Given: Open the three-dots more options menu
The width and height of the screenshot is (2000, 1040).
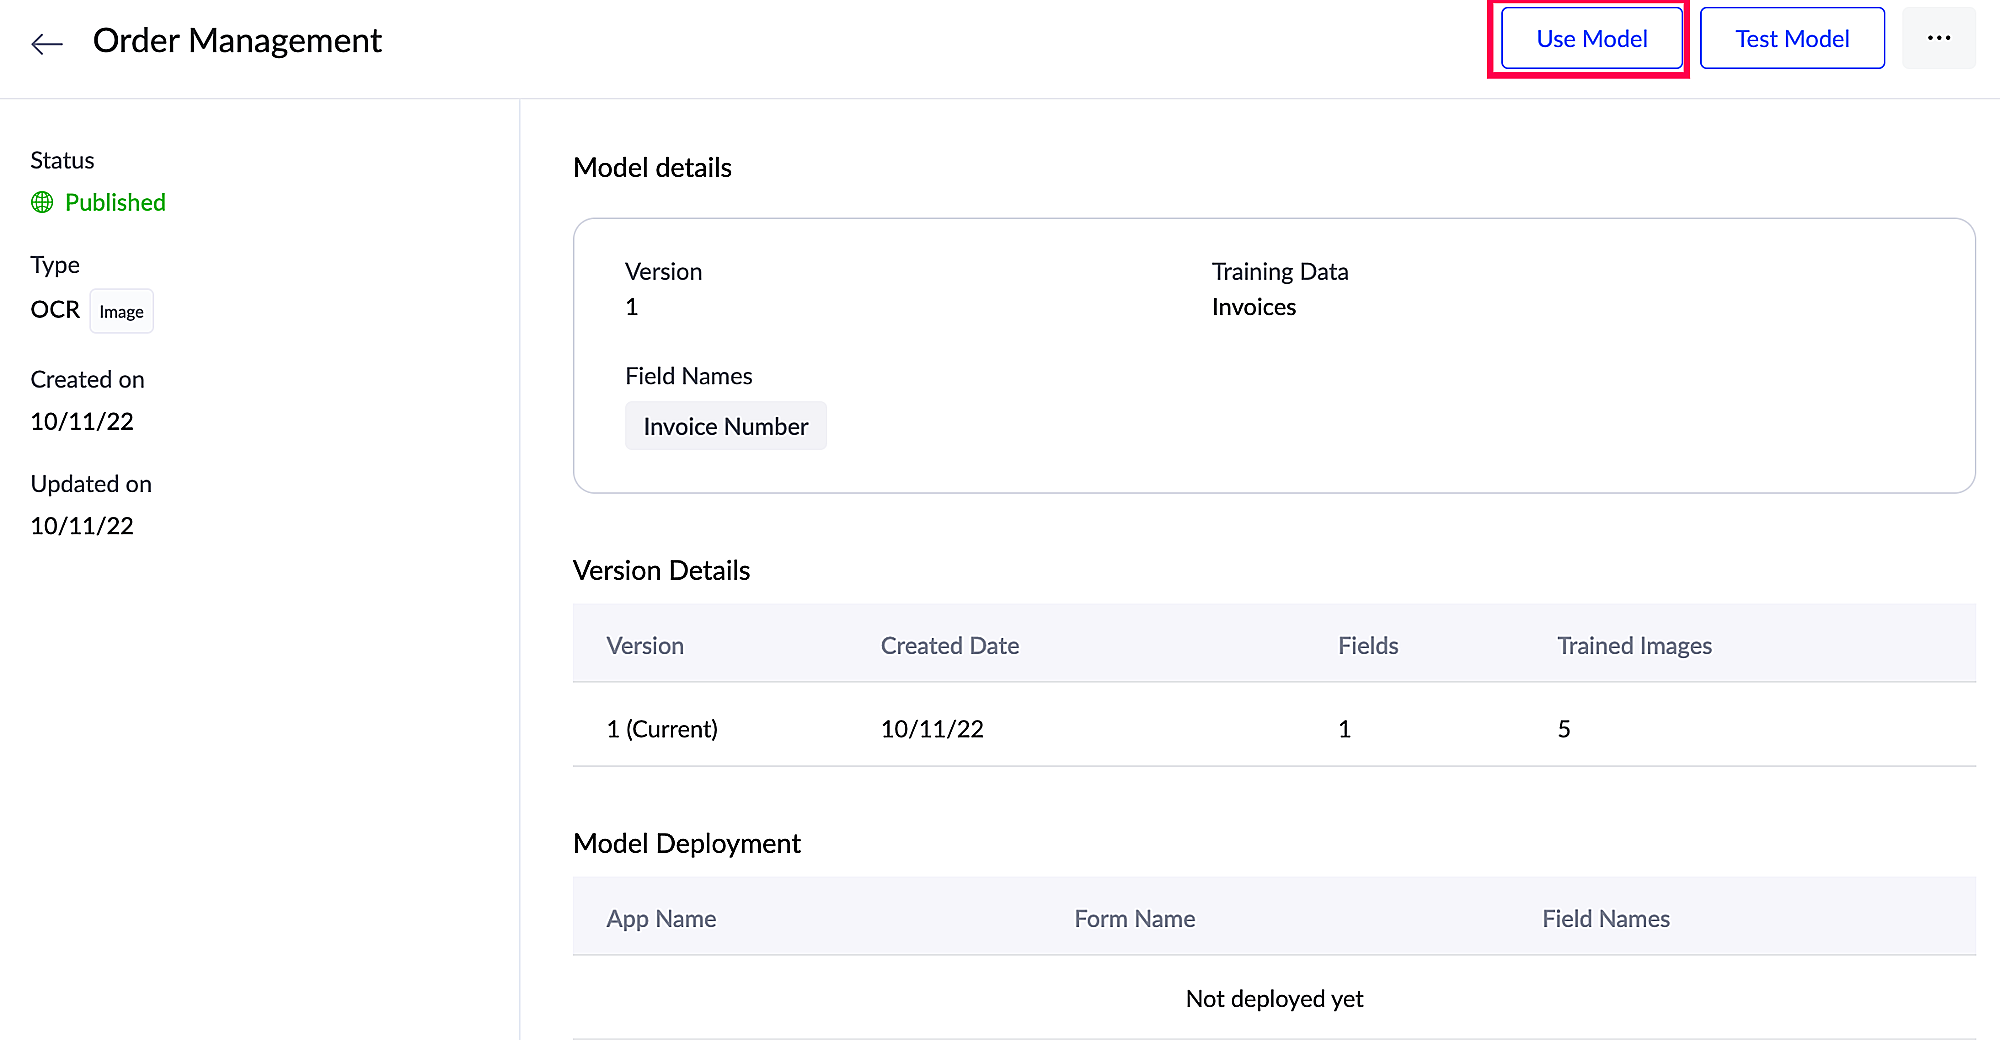Looking at the screenshot, I should pos(1938,39).
